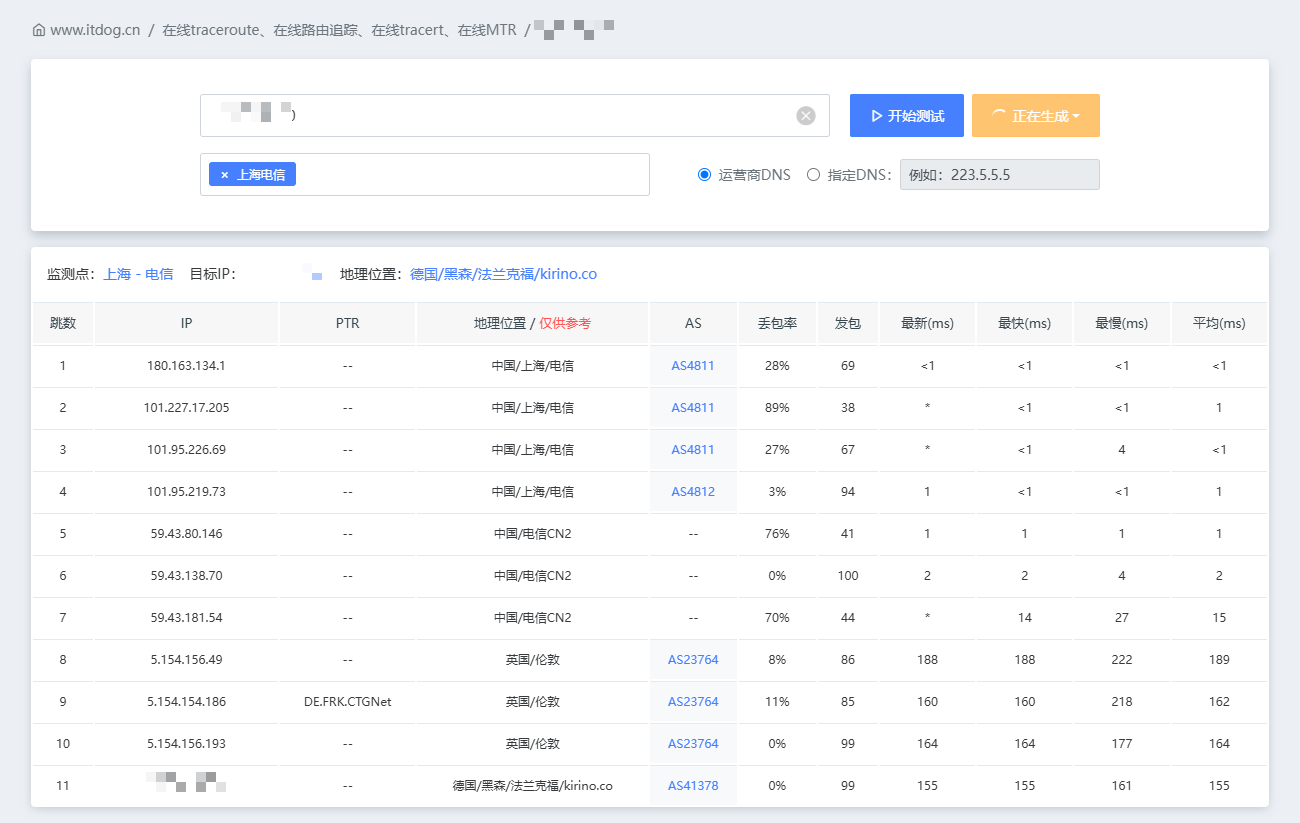Click the home icon in breadcrumb
This screenshot has width=1300, height=823.
39,30
